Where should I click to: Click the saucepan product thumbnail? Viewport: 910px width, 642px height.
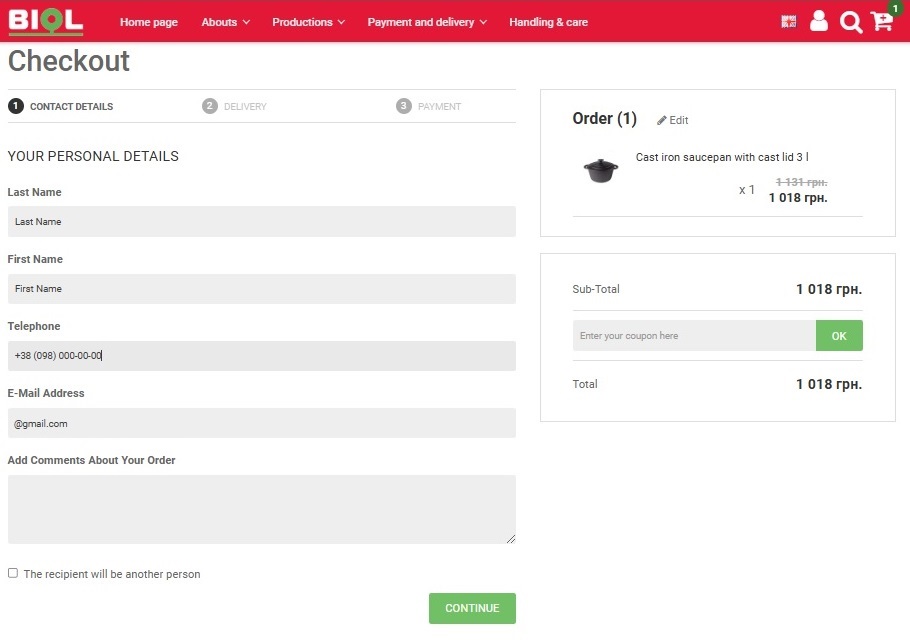(x=600, y=171)
